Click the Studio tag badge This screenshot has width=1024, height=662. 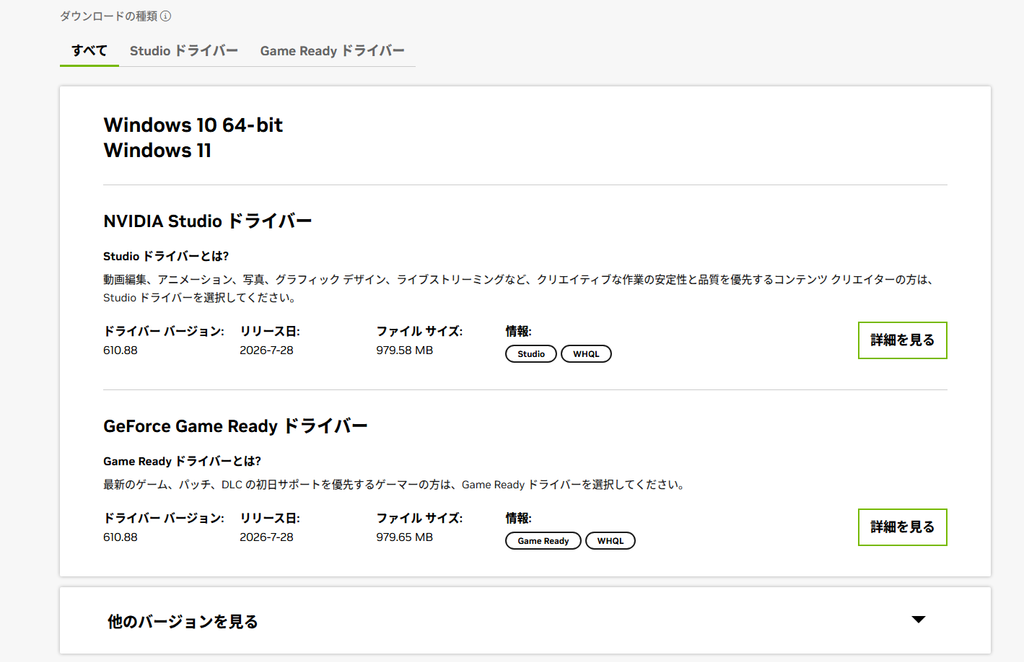tap(531, 354)
